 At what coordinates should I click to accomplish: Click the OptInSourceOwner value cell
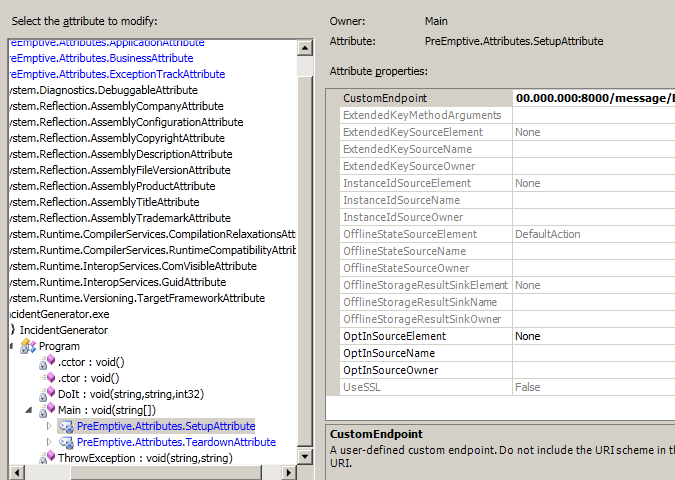594,370
